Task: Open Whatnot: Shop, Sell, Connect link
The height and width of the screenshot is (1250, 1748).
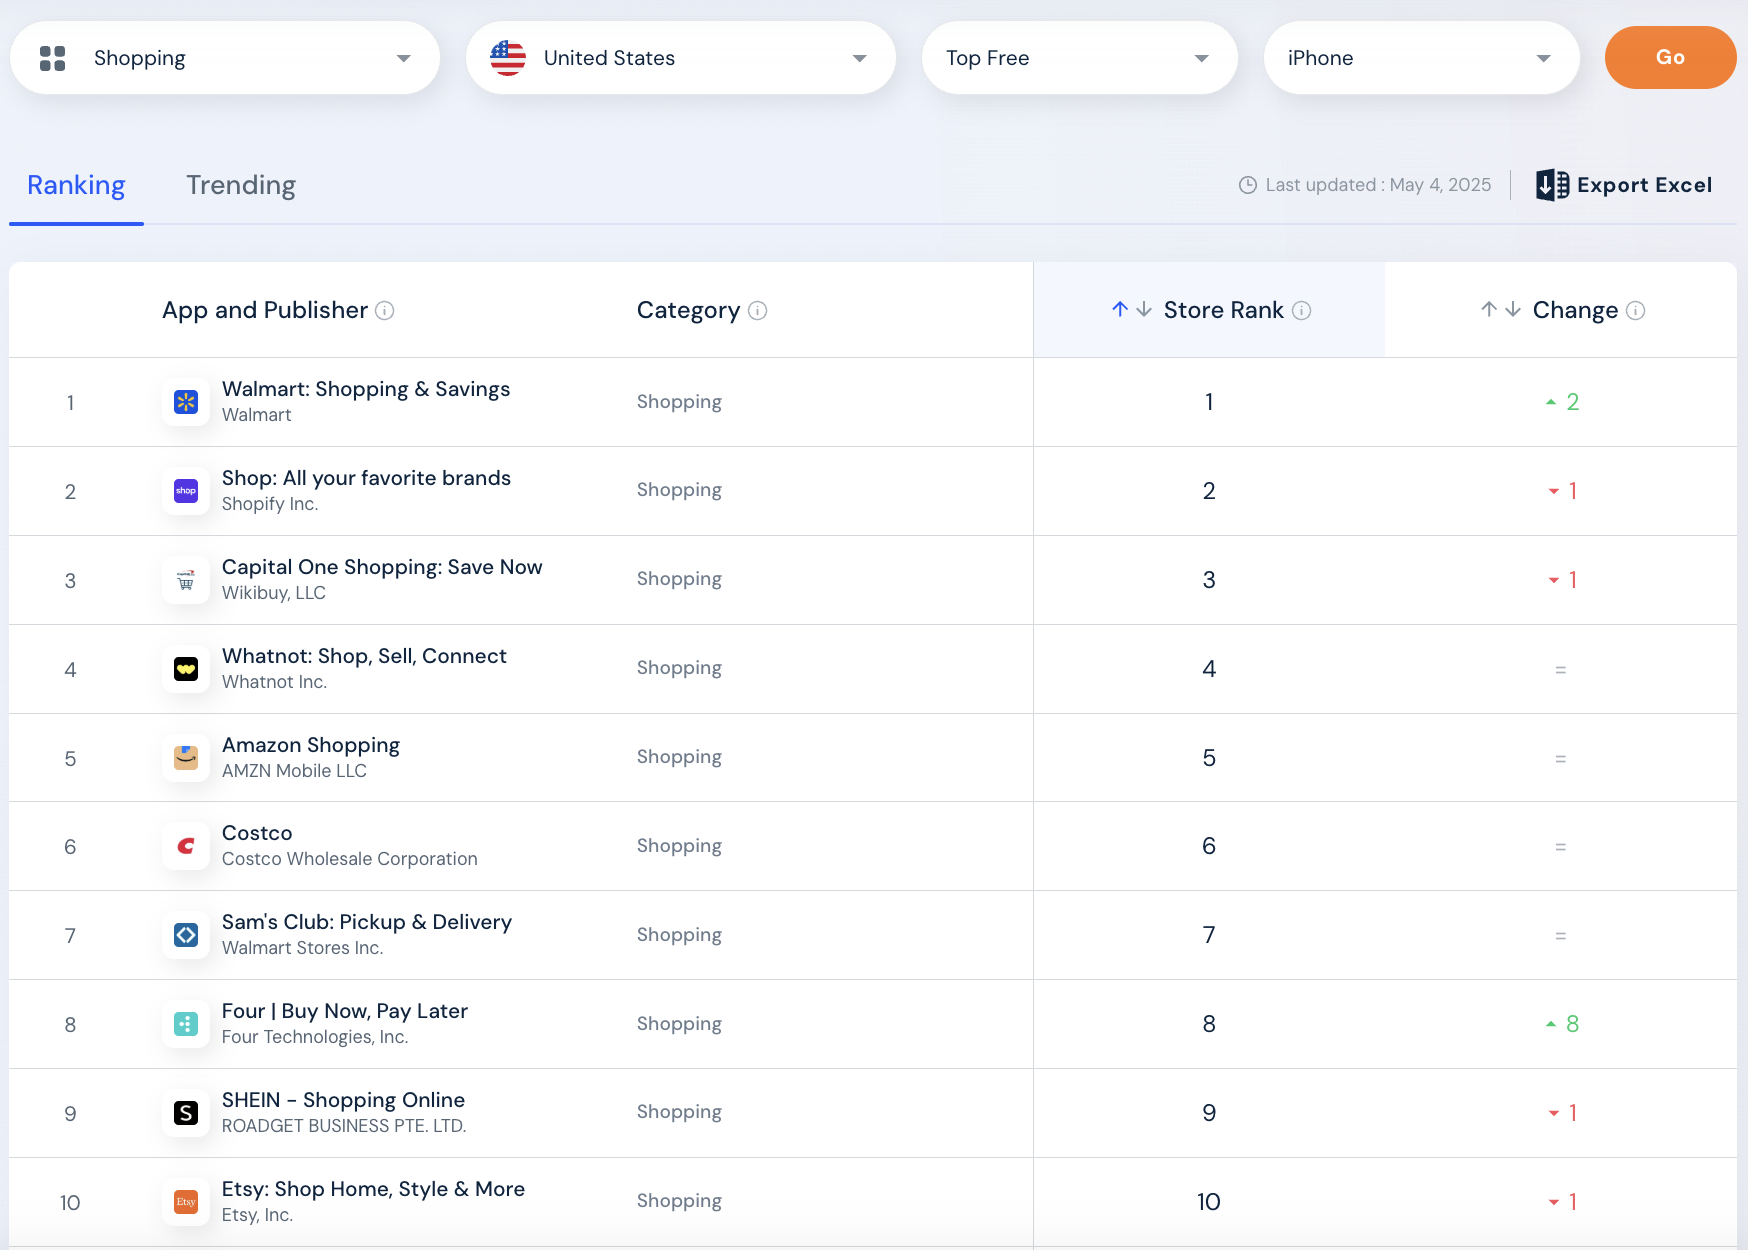Action: [364, 656]
